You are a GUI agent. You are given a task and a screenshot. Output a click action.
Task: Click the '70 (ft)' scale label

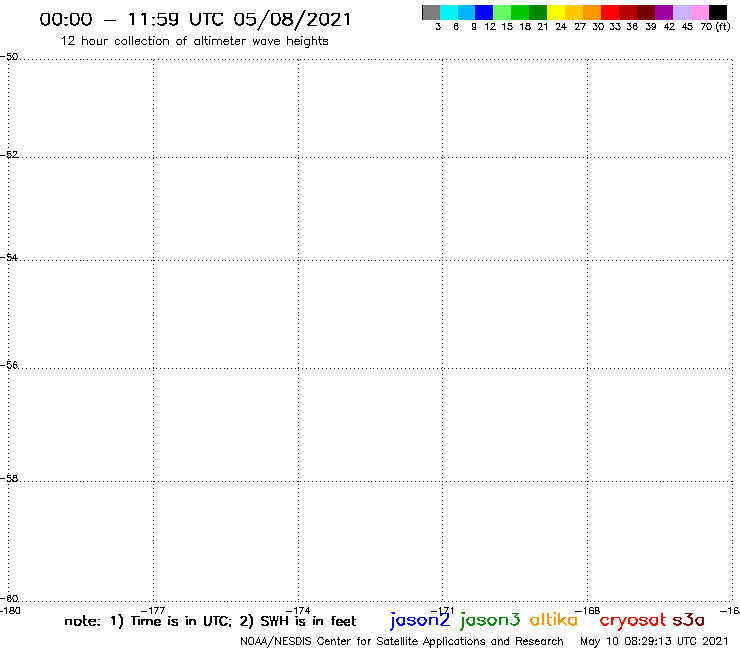pos(715,27)
